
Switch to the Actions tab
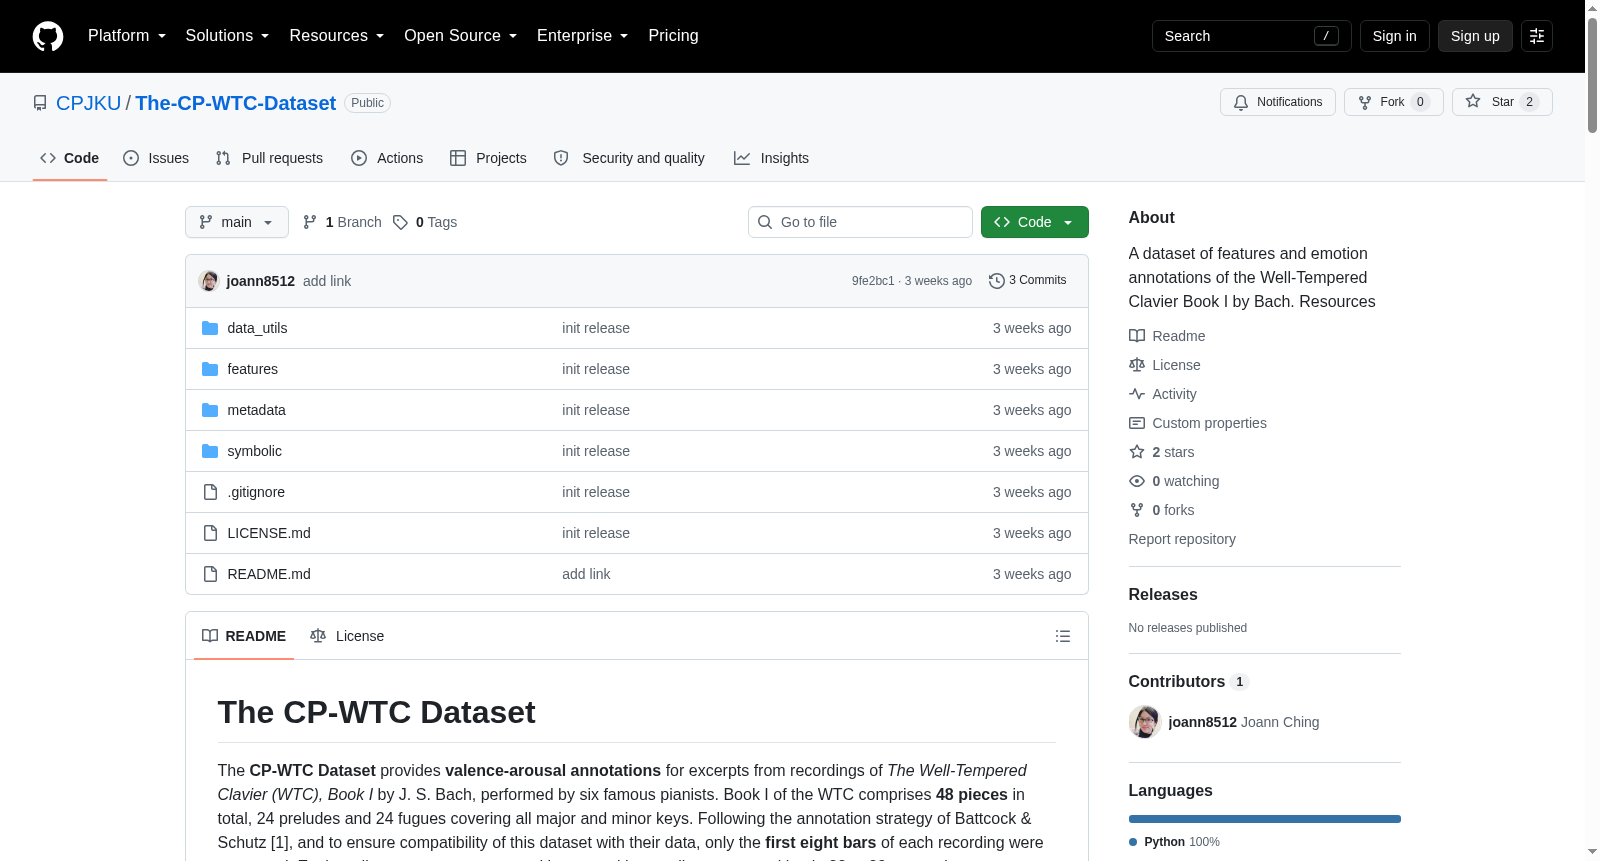pyautogui.click(x=387, y=158)
